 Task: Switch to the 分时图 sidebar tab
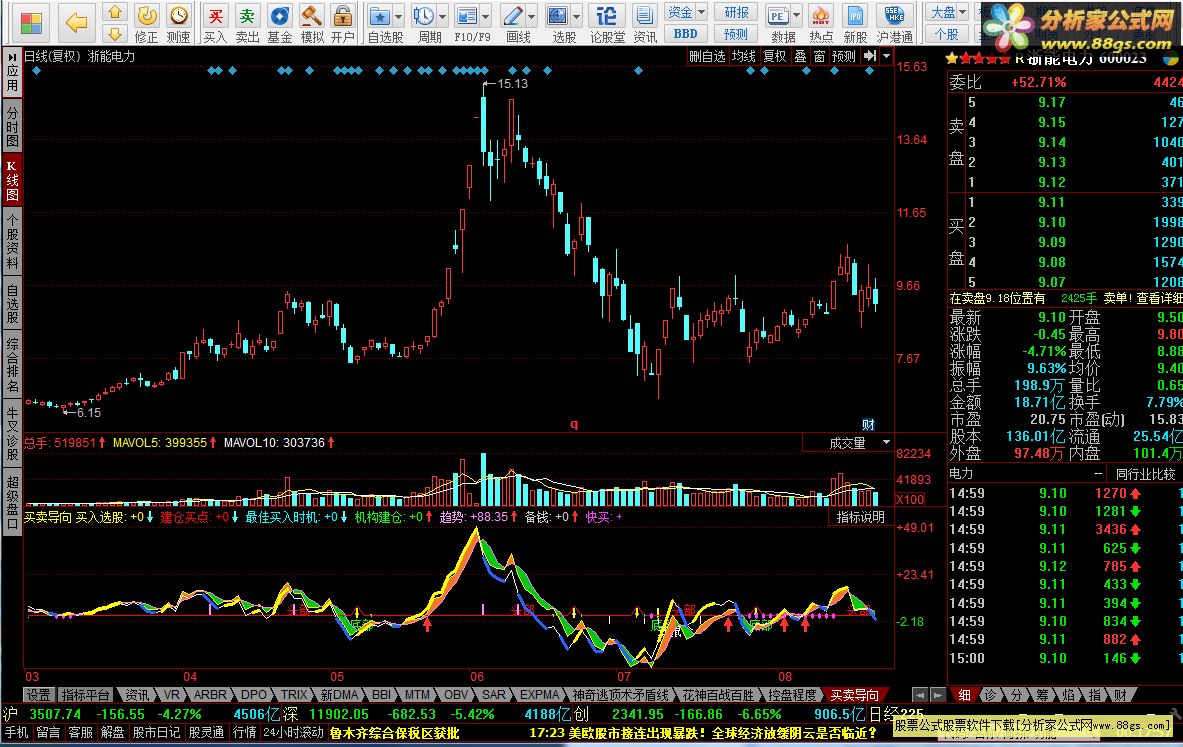[12, 126]
